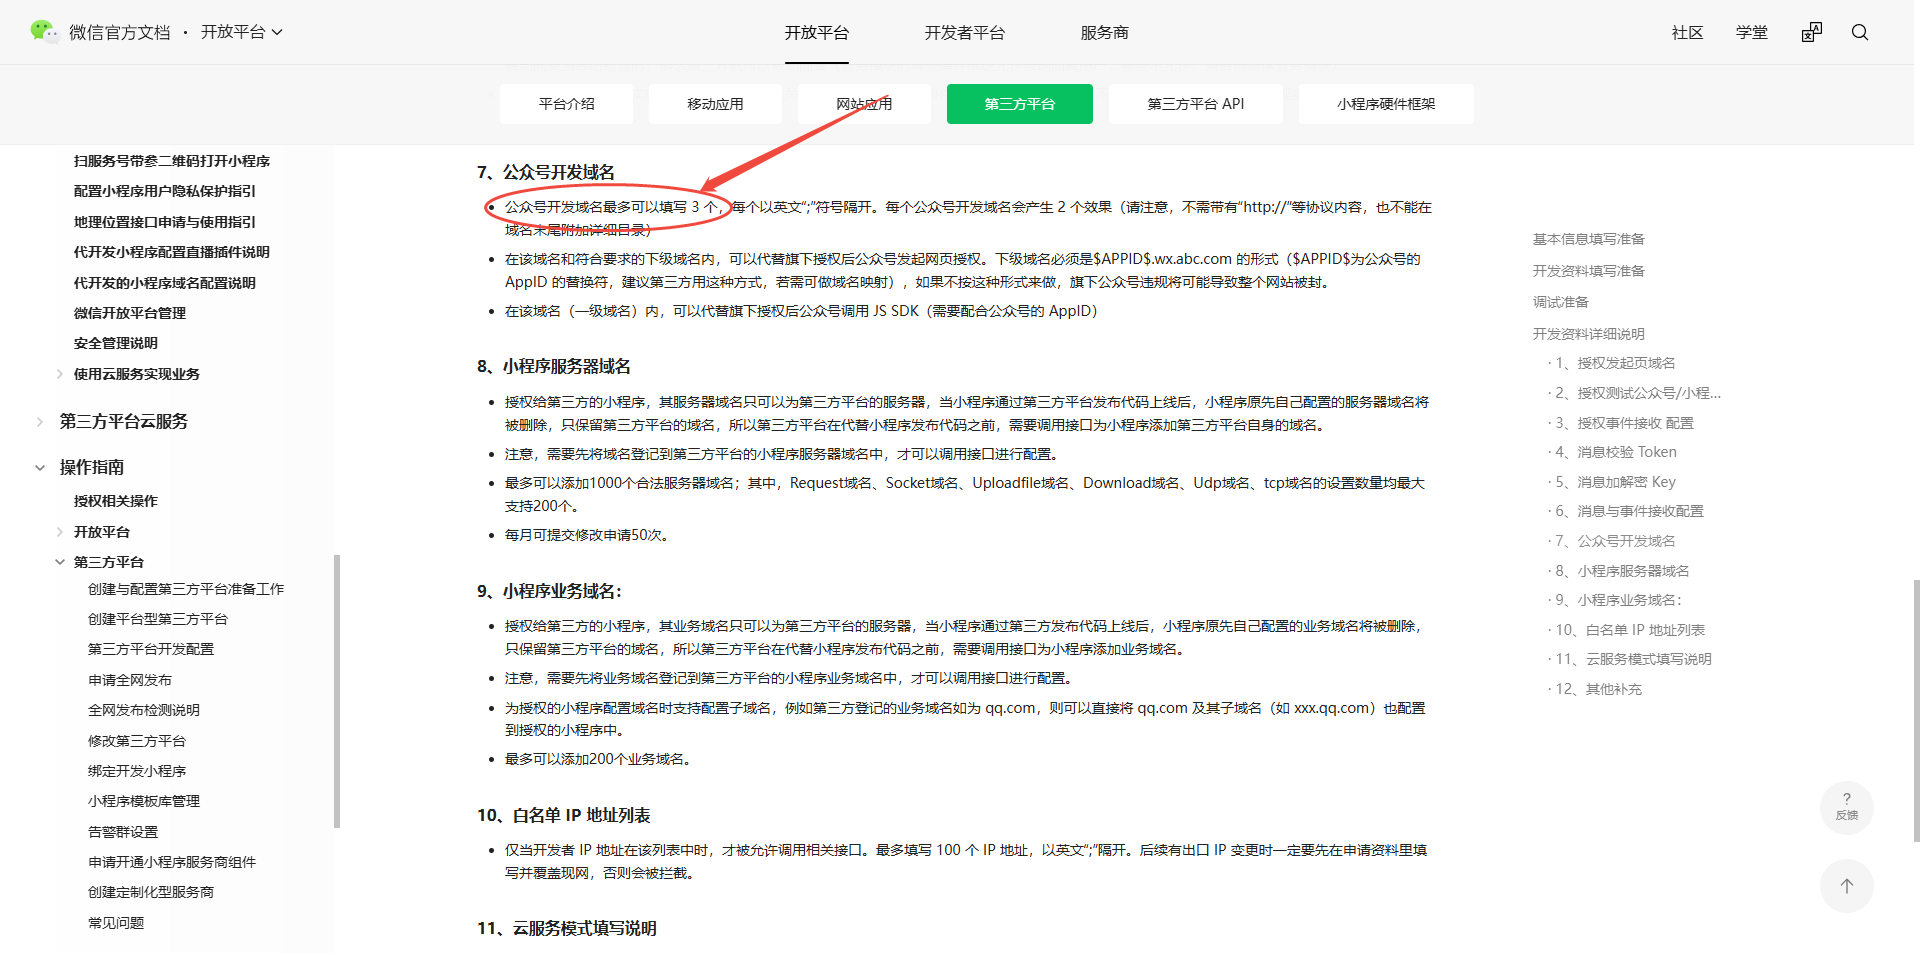Open 配置小程序用户隐私保护指引 in sidebar
1920x953 pixels.
pyautogui.click(x=165, y=191)
